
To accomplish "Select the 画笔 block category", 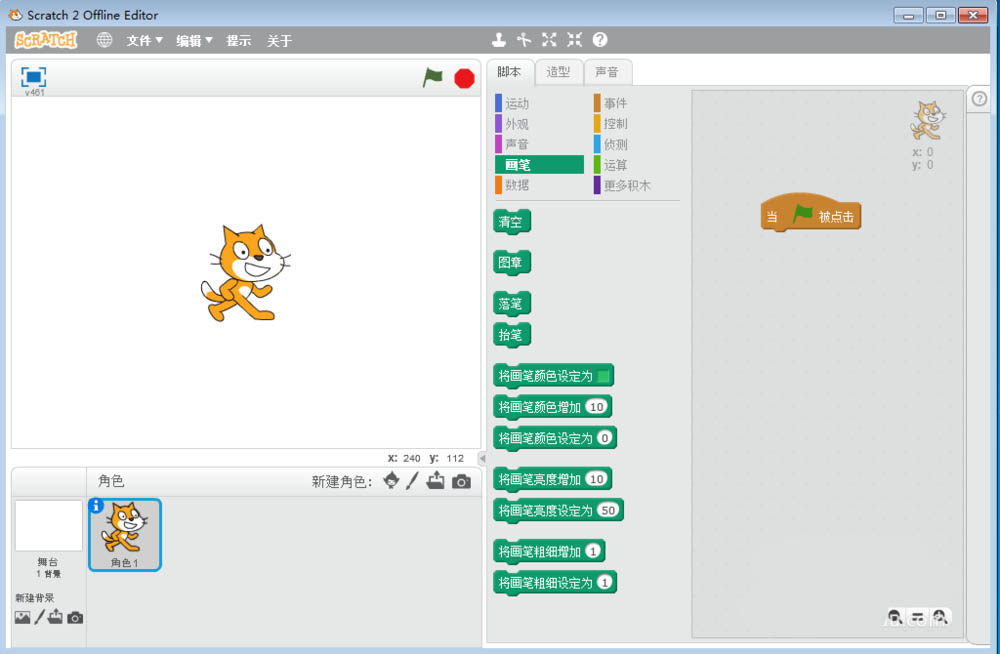I will tap(539, 165).
